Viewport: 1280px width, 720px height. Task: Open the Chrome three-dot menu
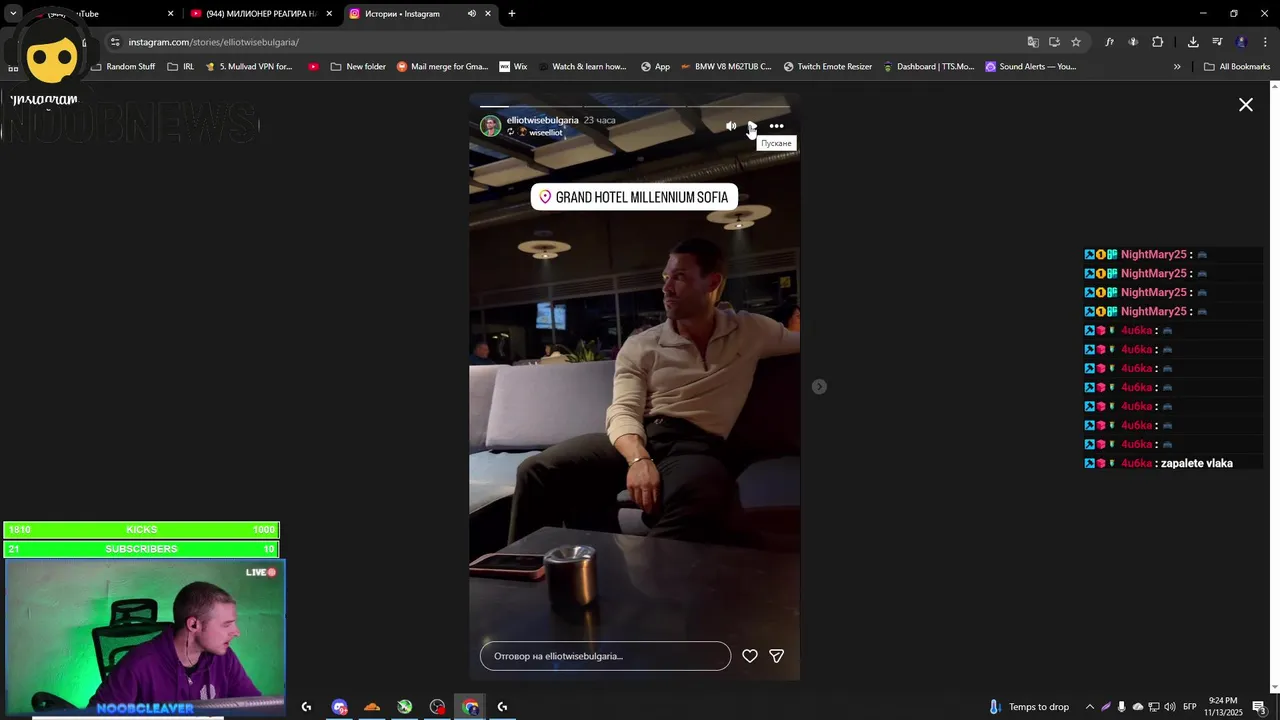pos(1265,42)
